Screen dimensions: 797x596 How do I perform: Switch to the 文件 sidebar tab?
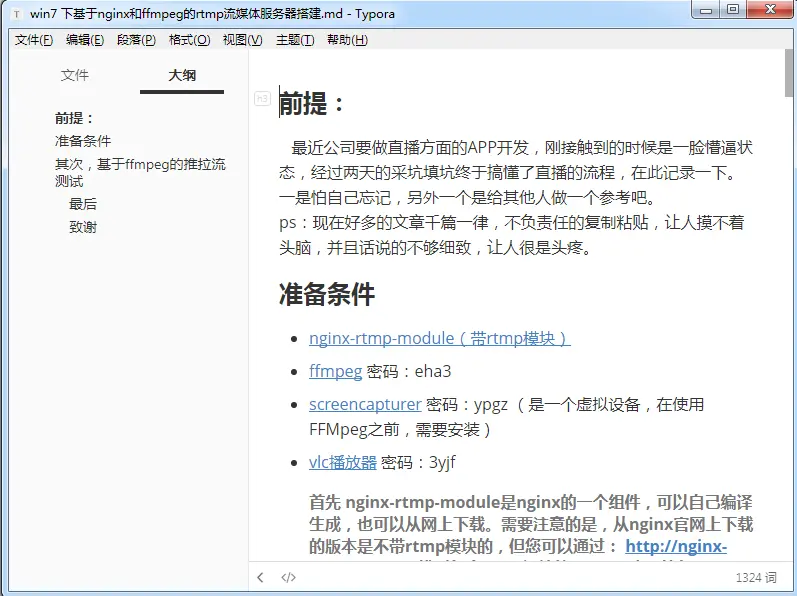[x=75, y=75]
